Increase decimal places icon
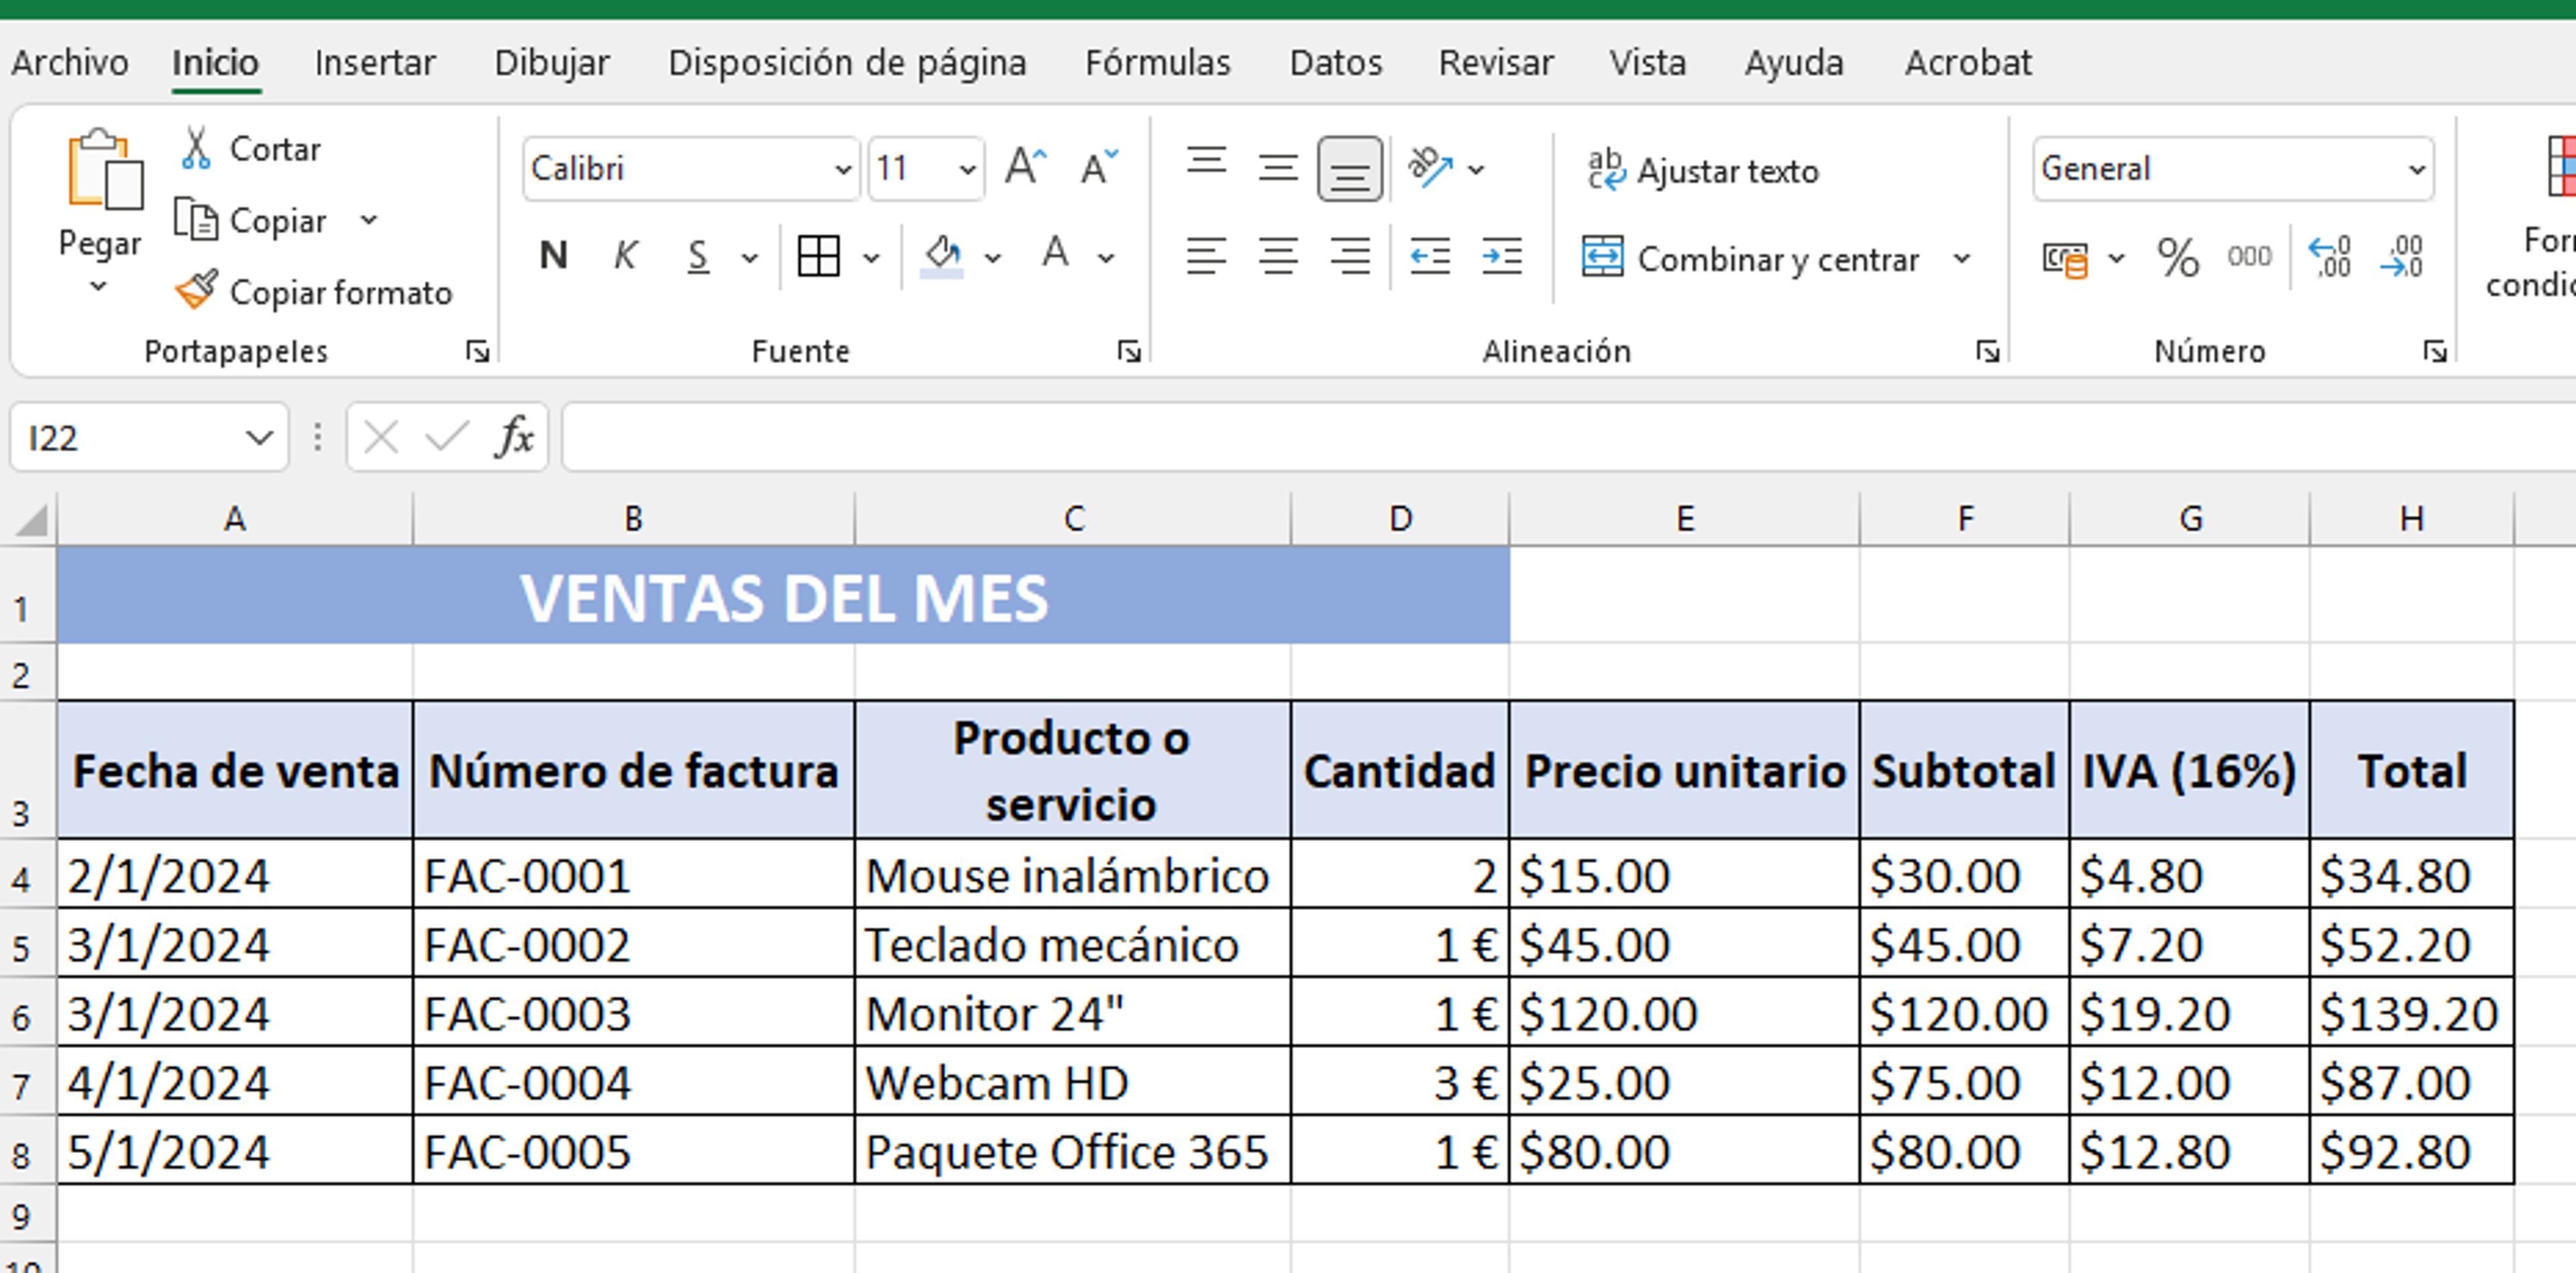2576x1273 pixels. click(x=2329, y=257)
